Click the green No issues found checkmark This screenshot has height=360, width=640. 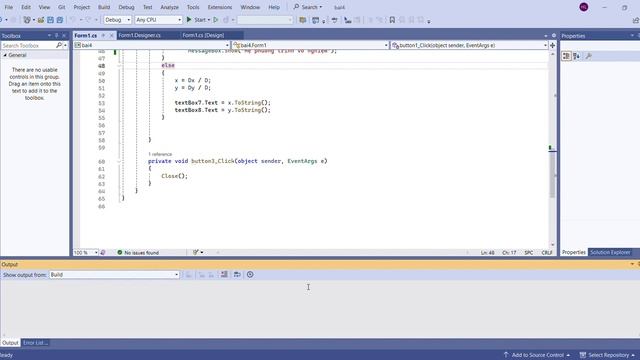click(x=120, y=253)
